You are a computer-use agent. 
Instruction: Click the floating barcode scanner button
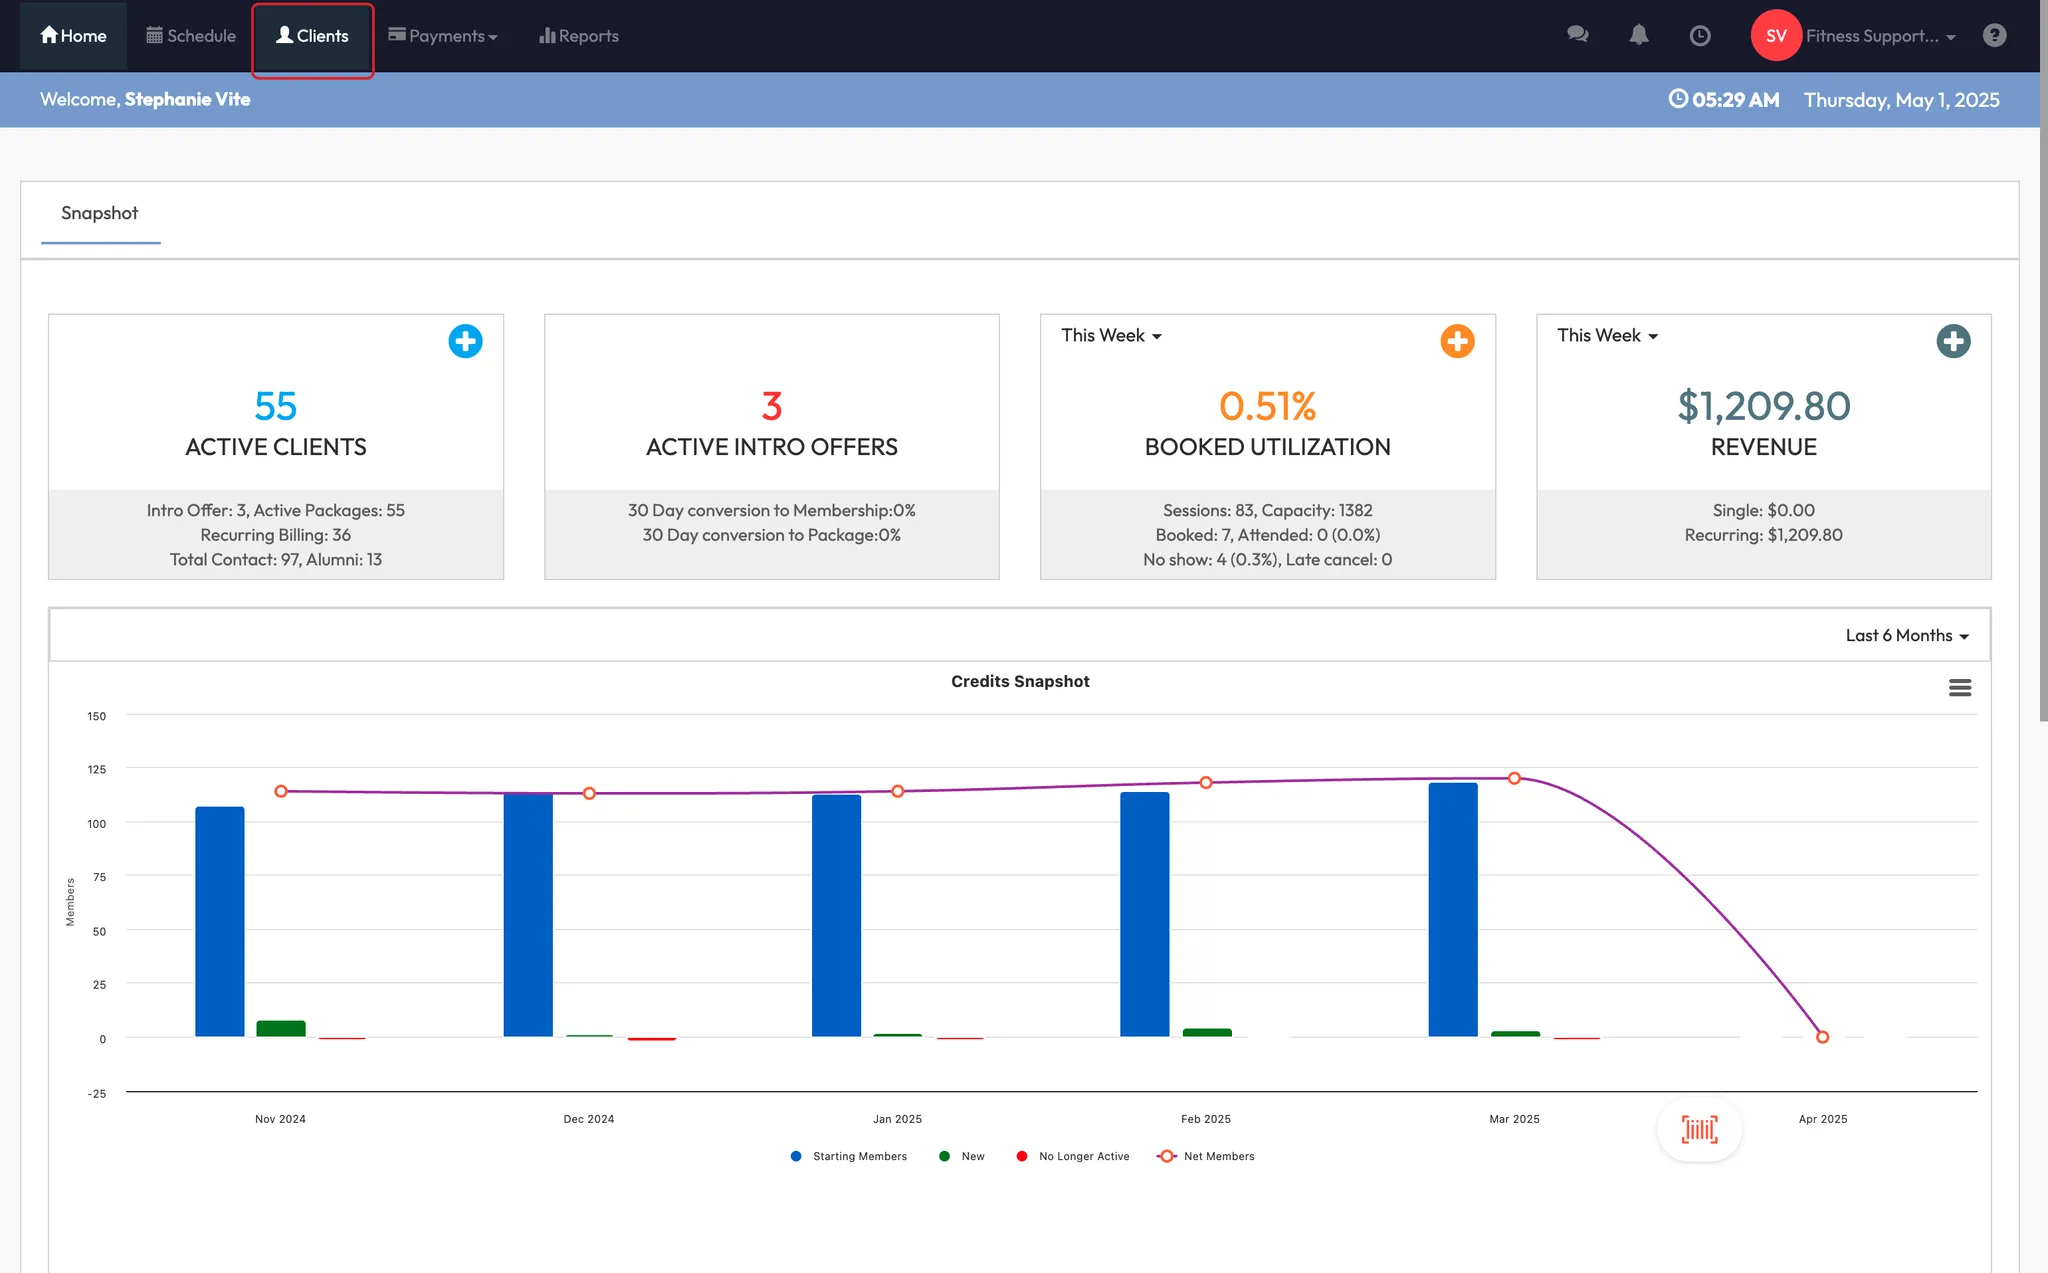pos(1699,1130)
